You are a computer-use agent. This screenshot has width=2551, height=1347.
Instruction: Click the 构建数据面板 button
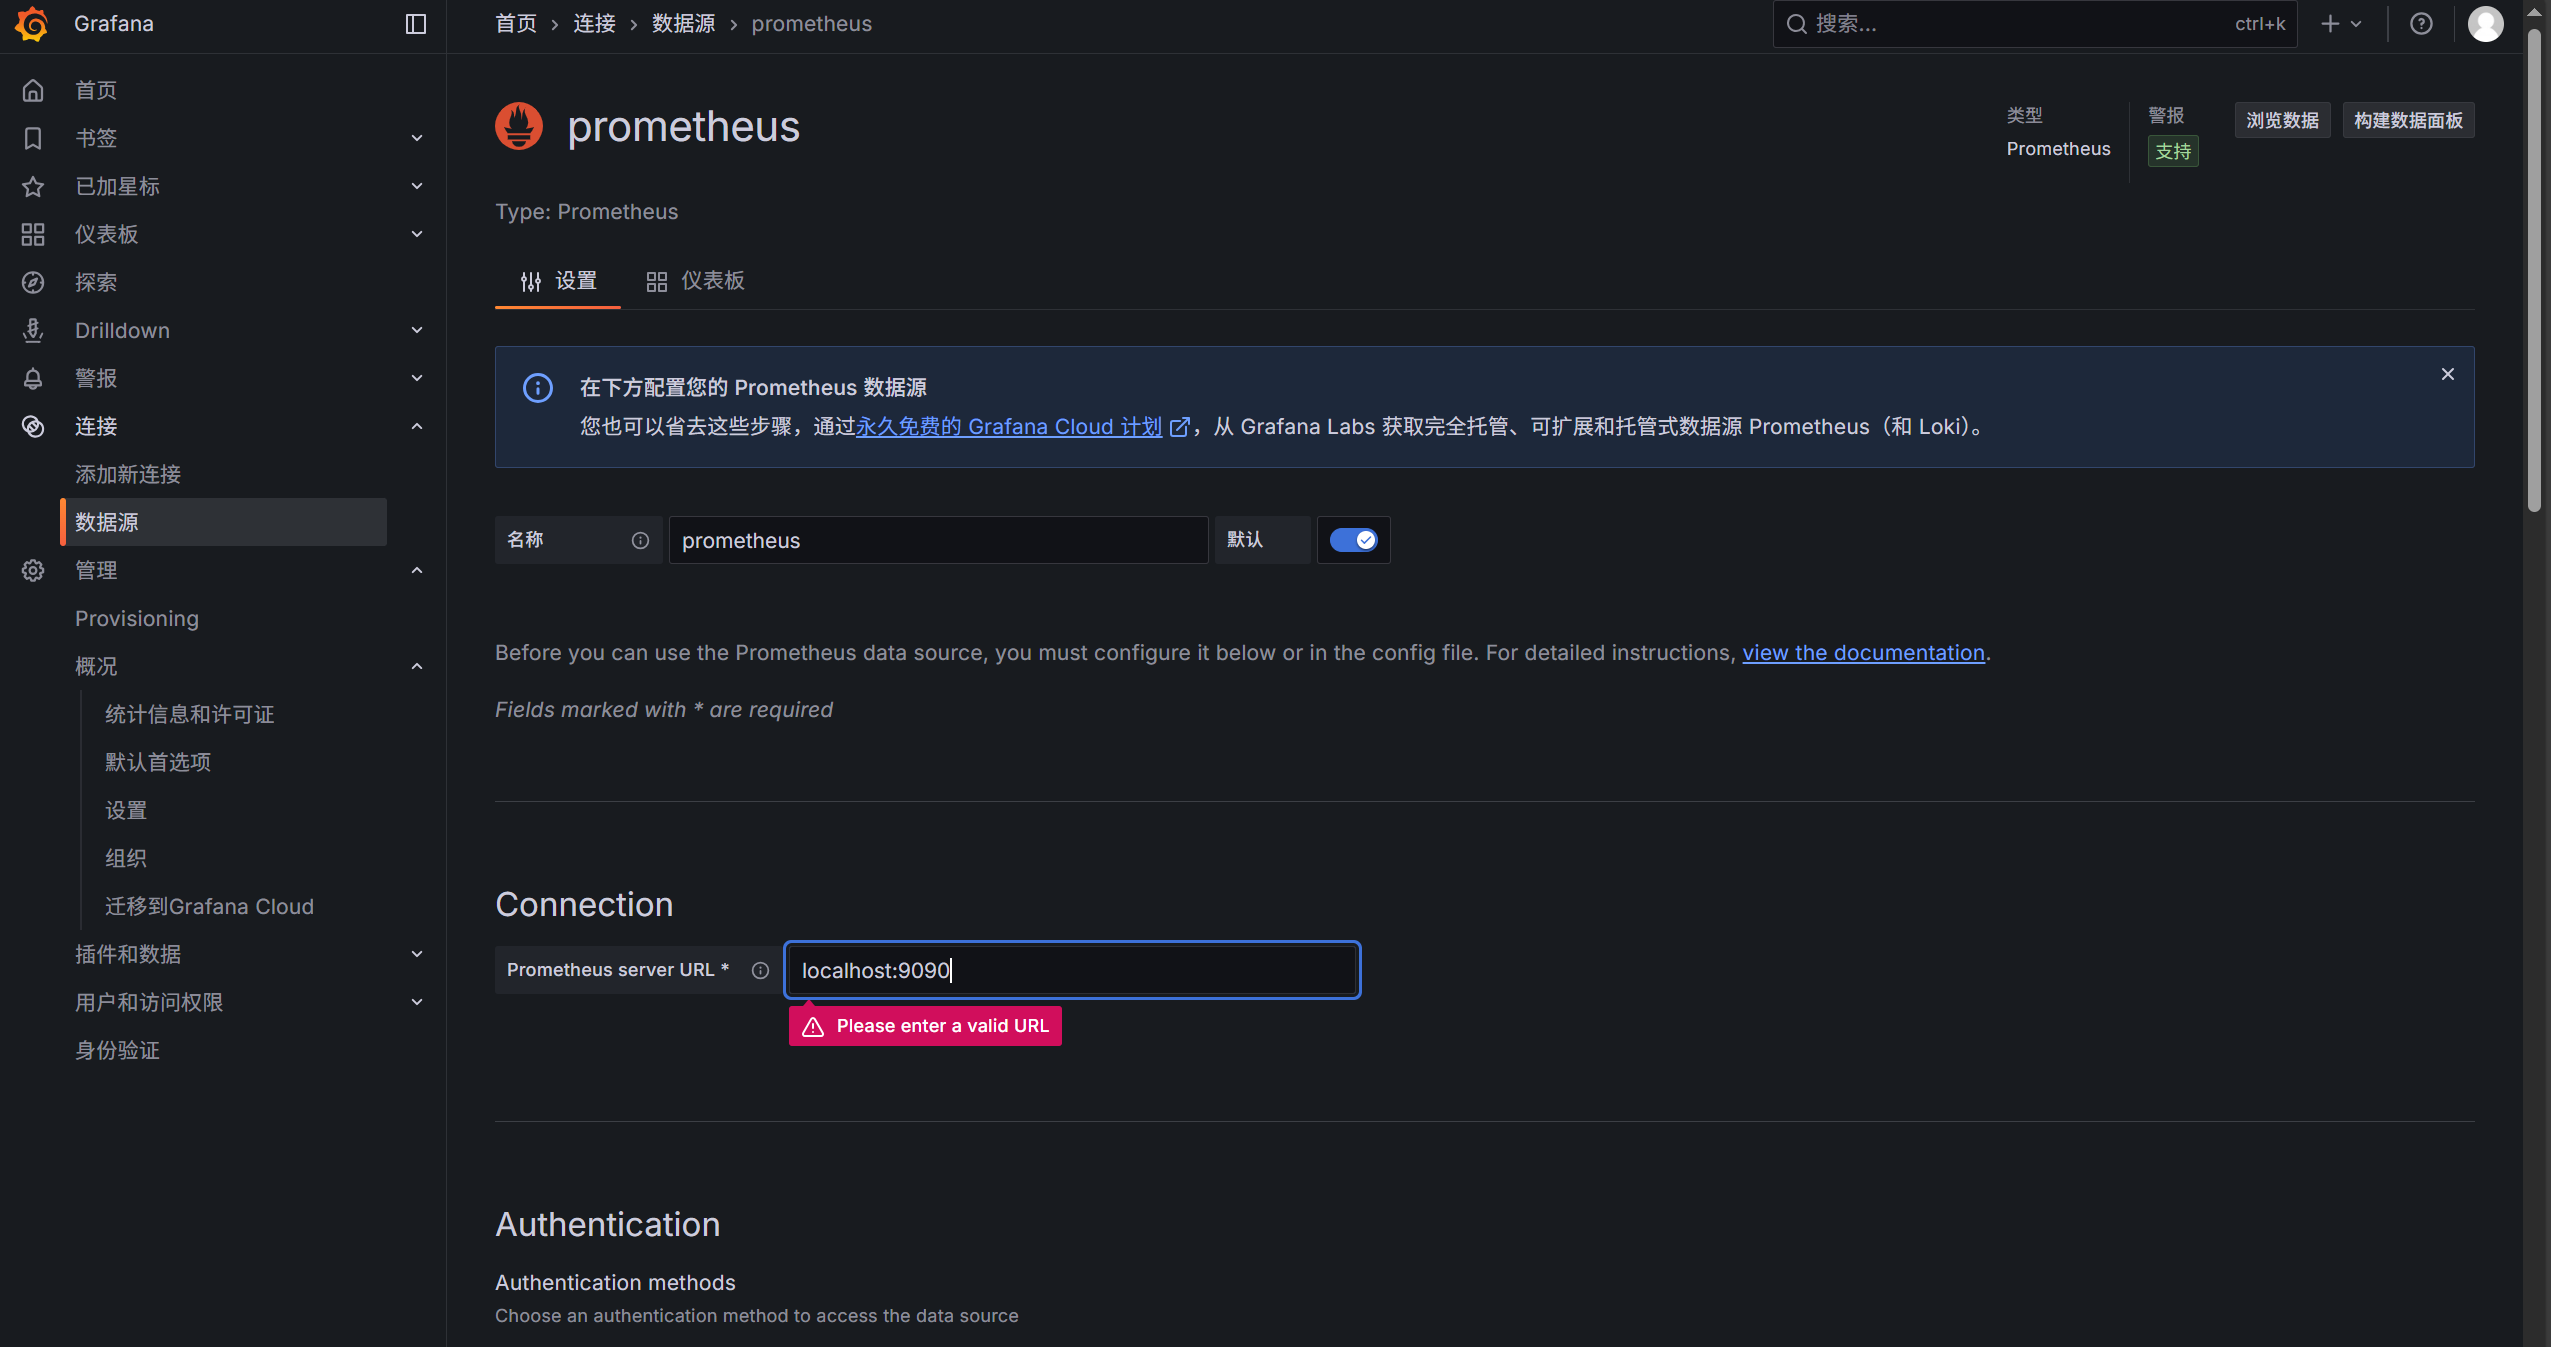click(x=2408, y=120)
